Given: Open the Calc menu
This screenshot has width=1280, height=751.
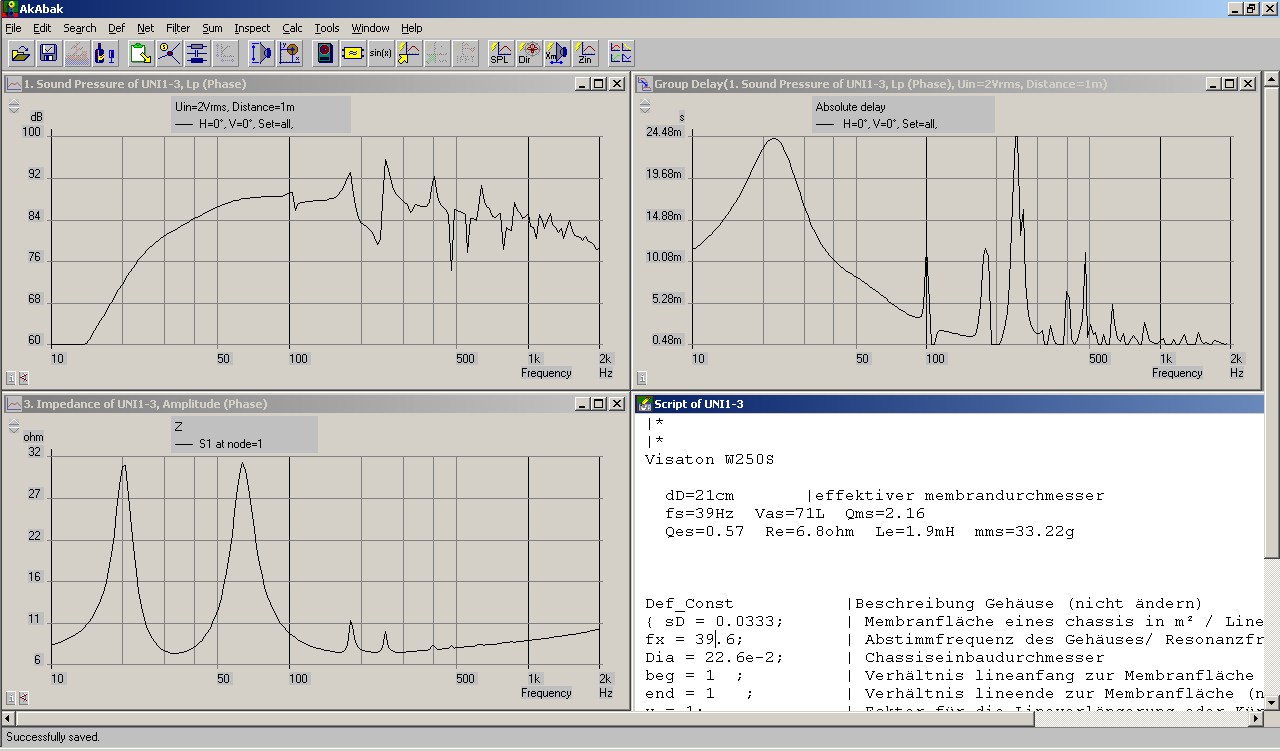Looking at the screenshot, I should click(x=292, y=28).
